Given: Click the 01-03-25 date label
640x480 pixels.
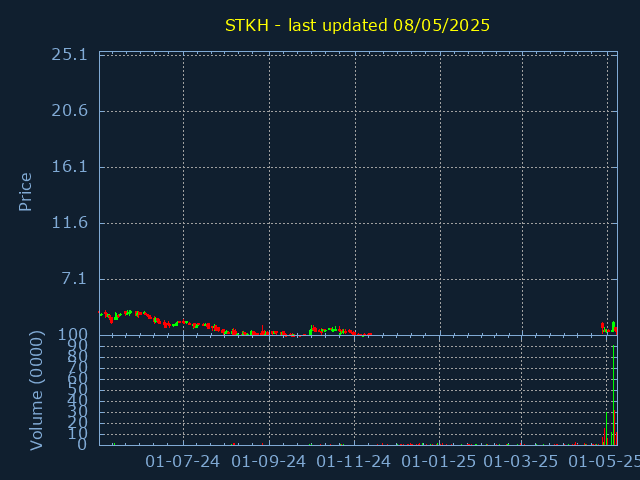Looking at the screenshot, I should tap(520, 462).
